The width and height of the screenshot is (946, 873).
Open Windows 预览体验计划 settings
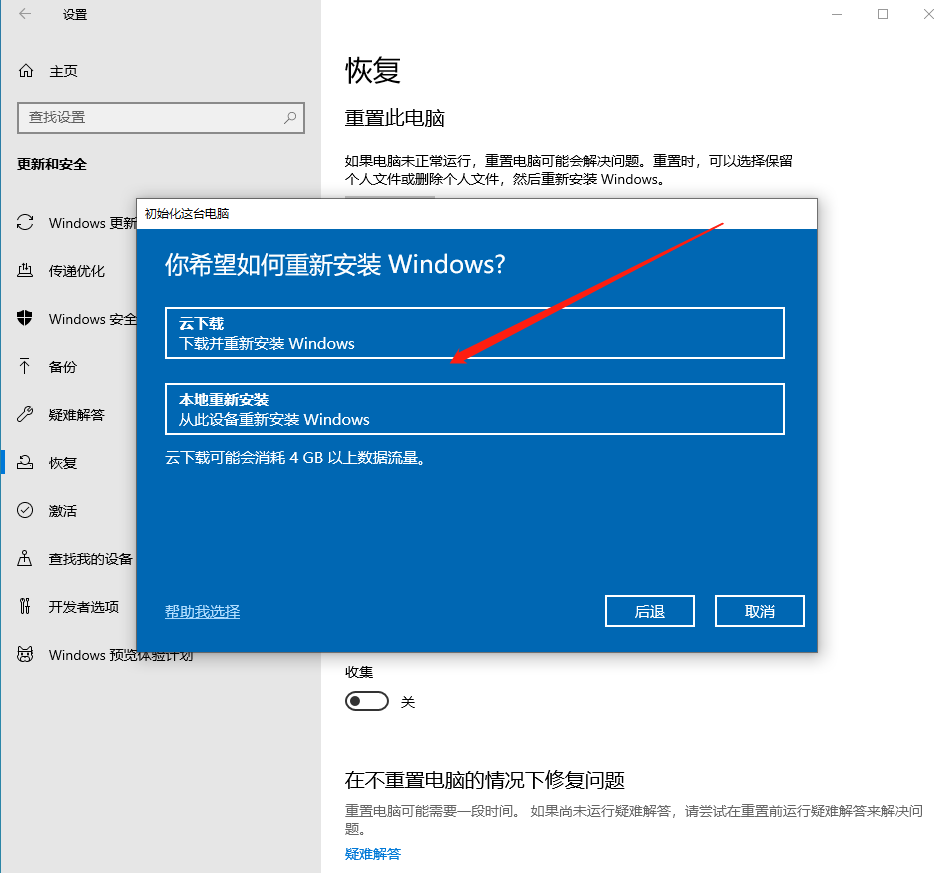27,655
